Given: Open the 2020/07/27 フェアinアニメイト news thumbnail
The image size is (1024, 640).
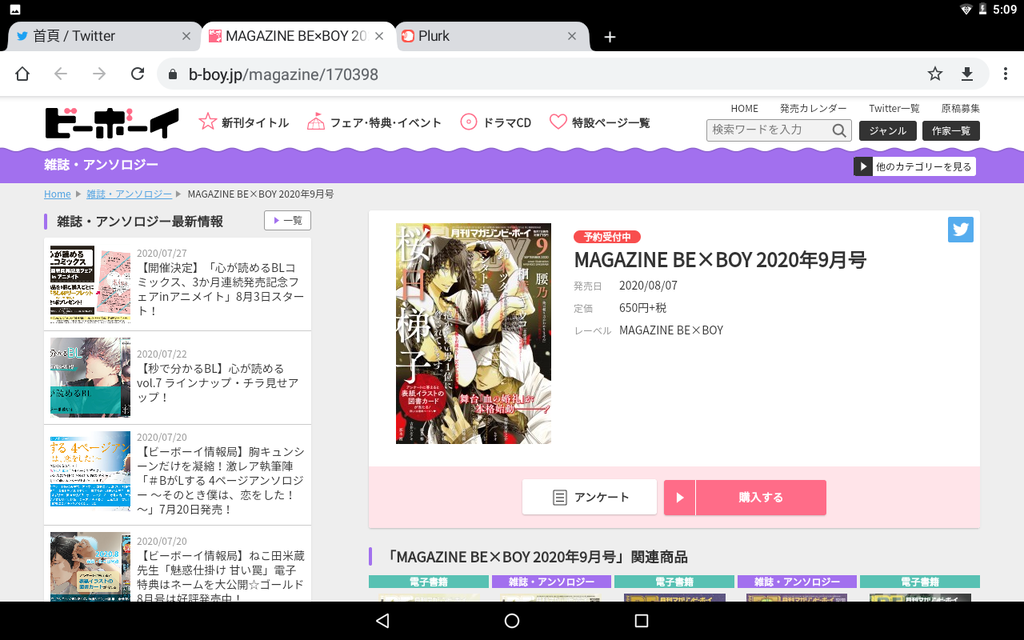Looking at the screenshot, I should 90,284.
